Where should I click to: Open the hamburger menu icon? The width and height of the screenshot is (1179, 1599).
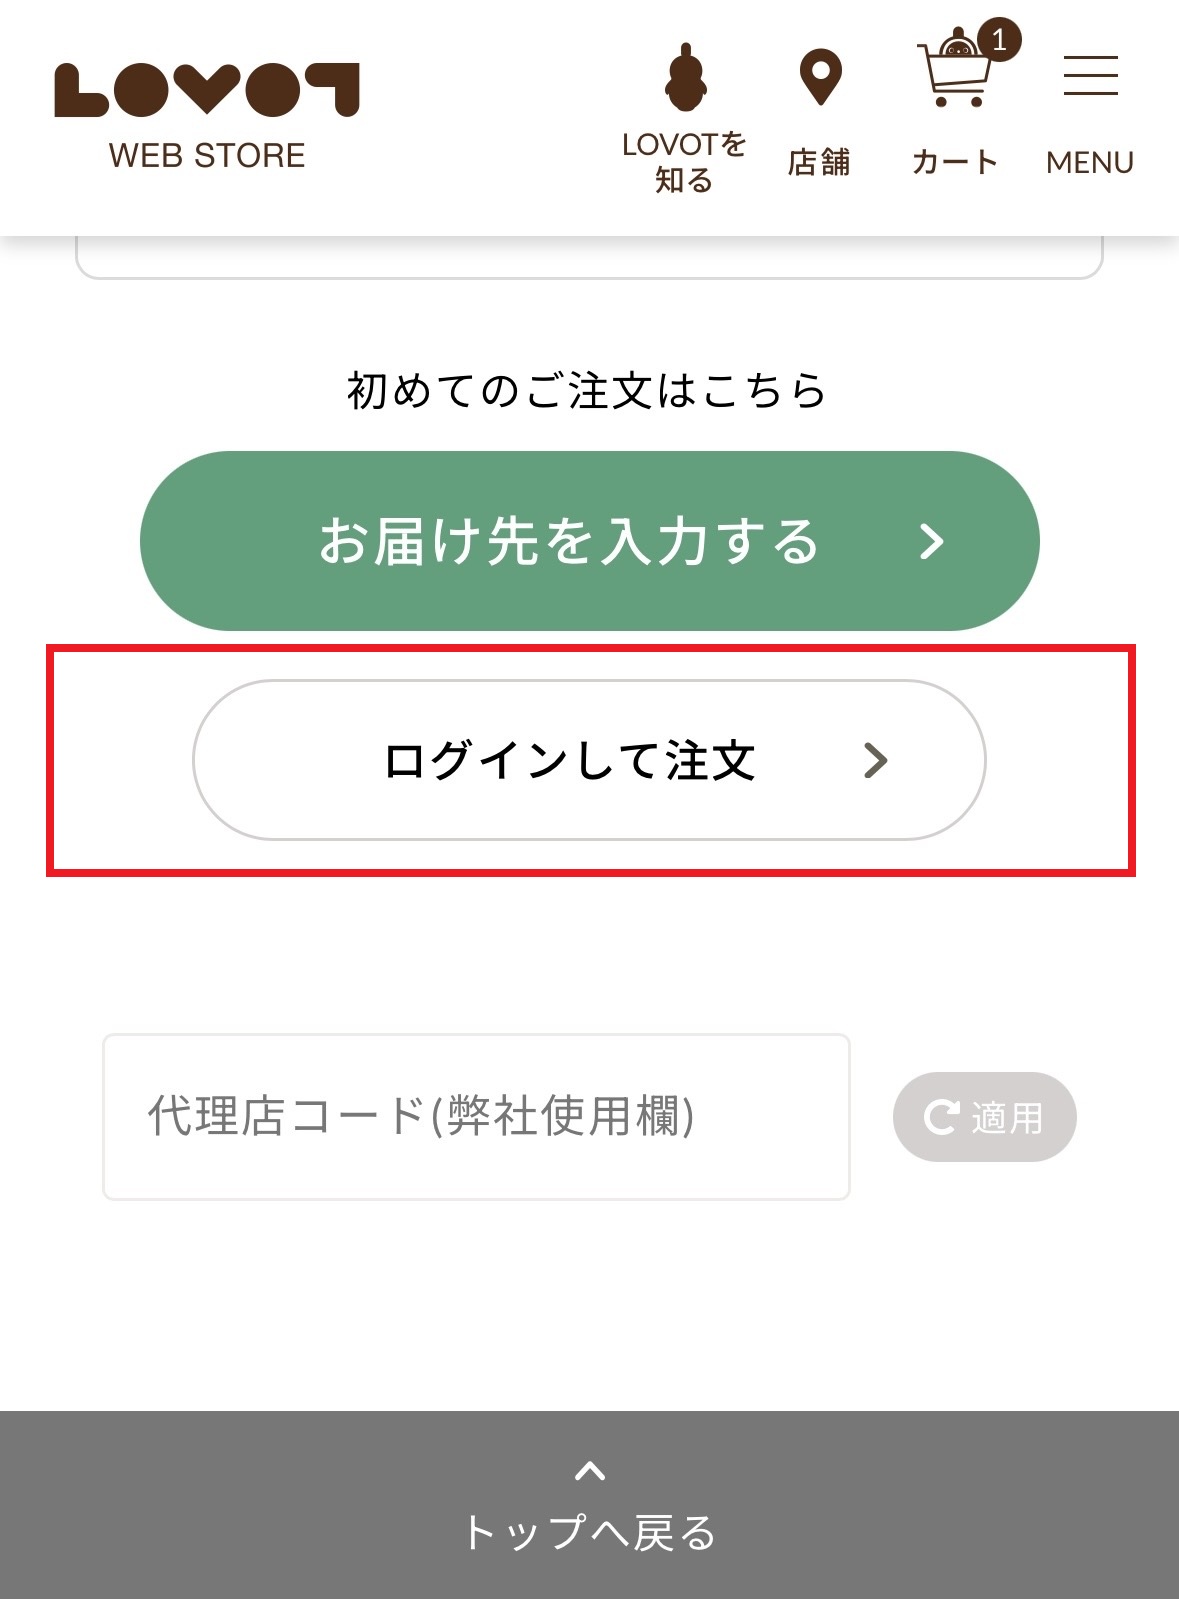[x=1090, y=76]
